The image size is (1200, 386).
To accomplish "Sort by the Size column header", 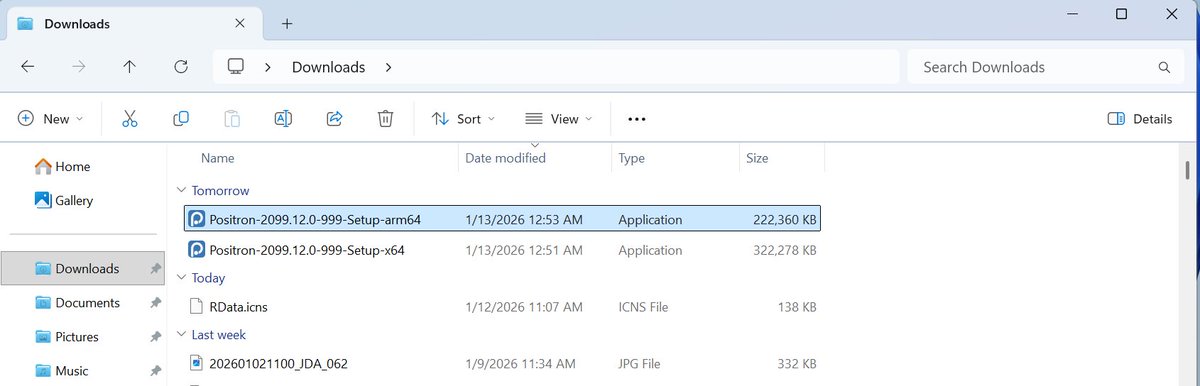I will [757, 158].
